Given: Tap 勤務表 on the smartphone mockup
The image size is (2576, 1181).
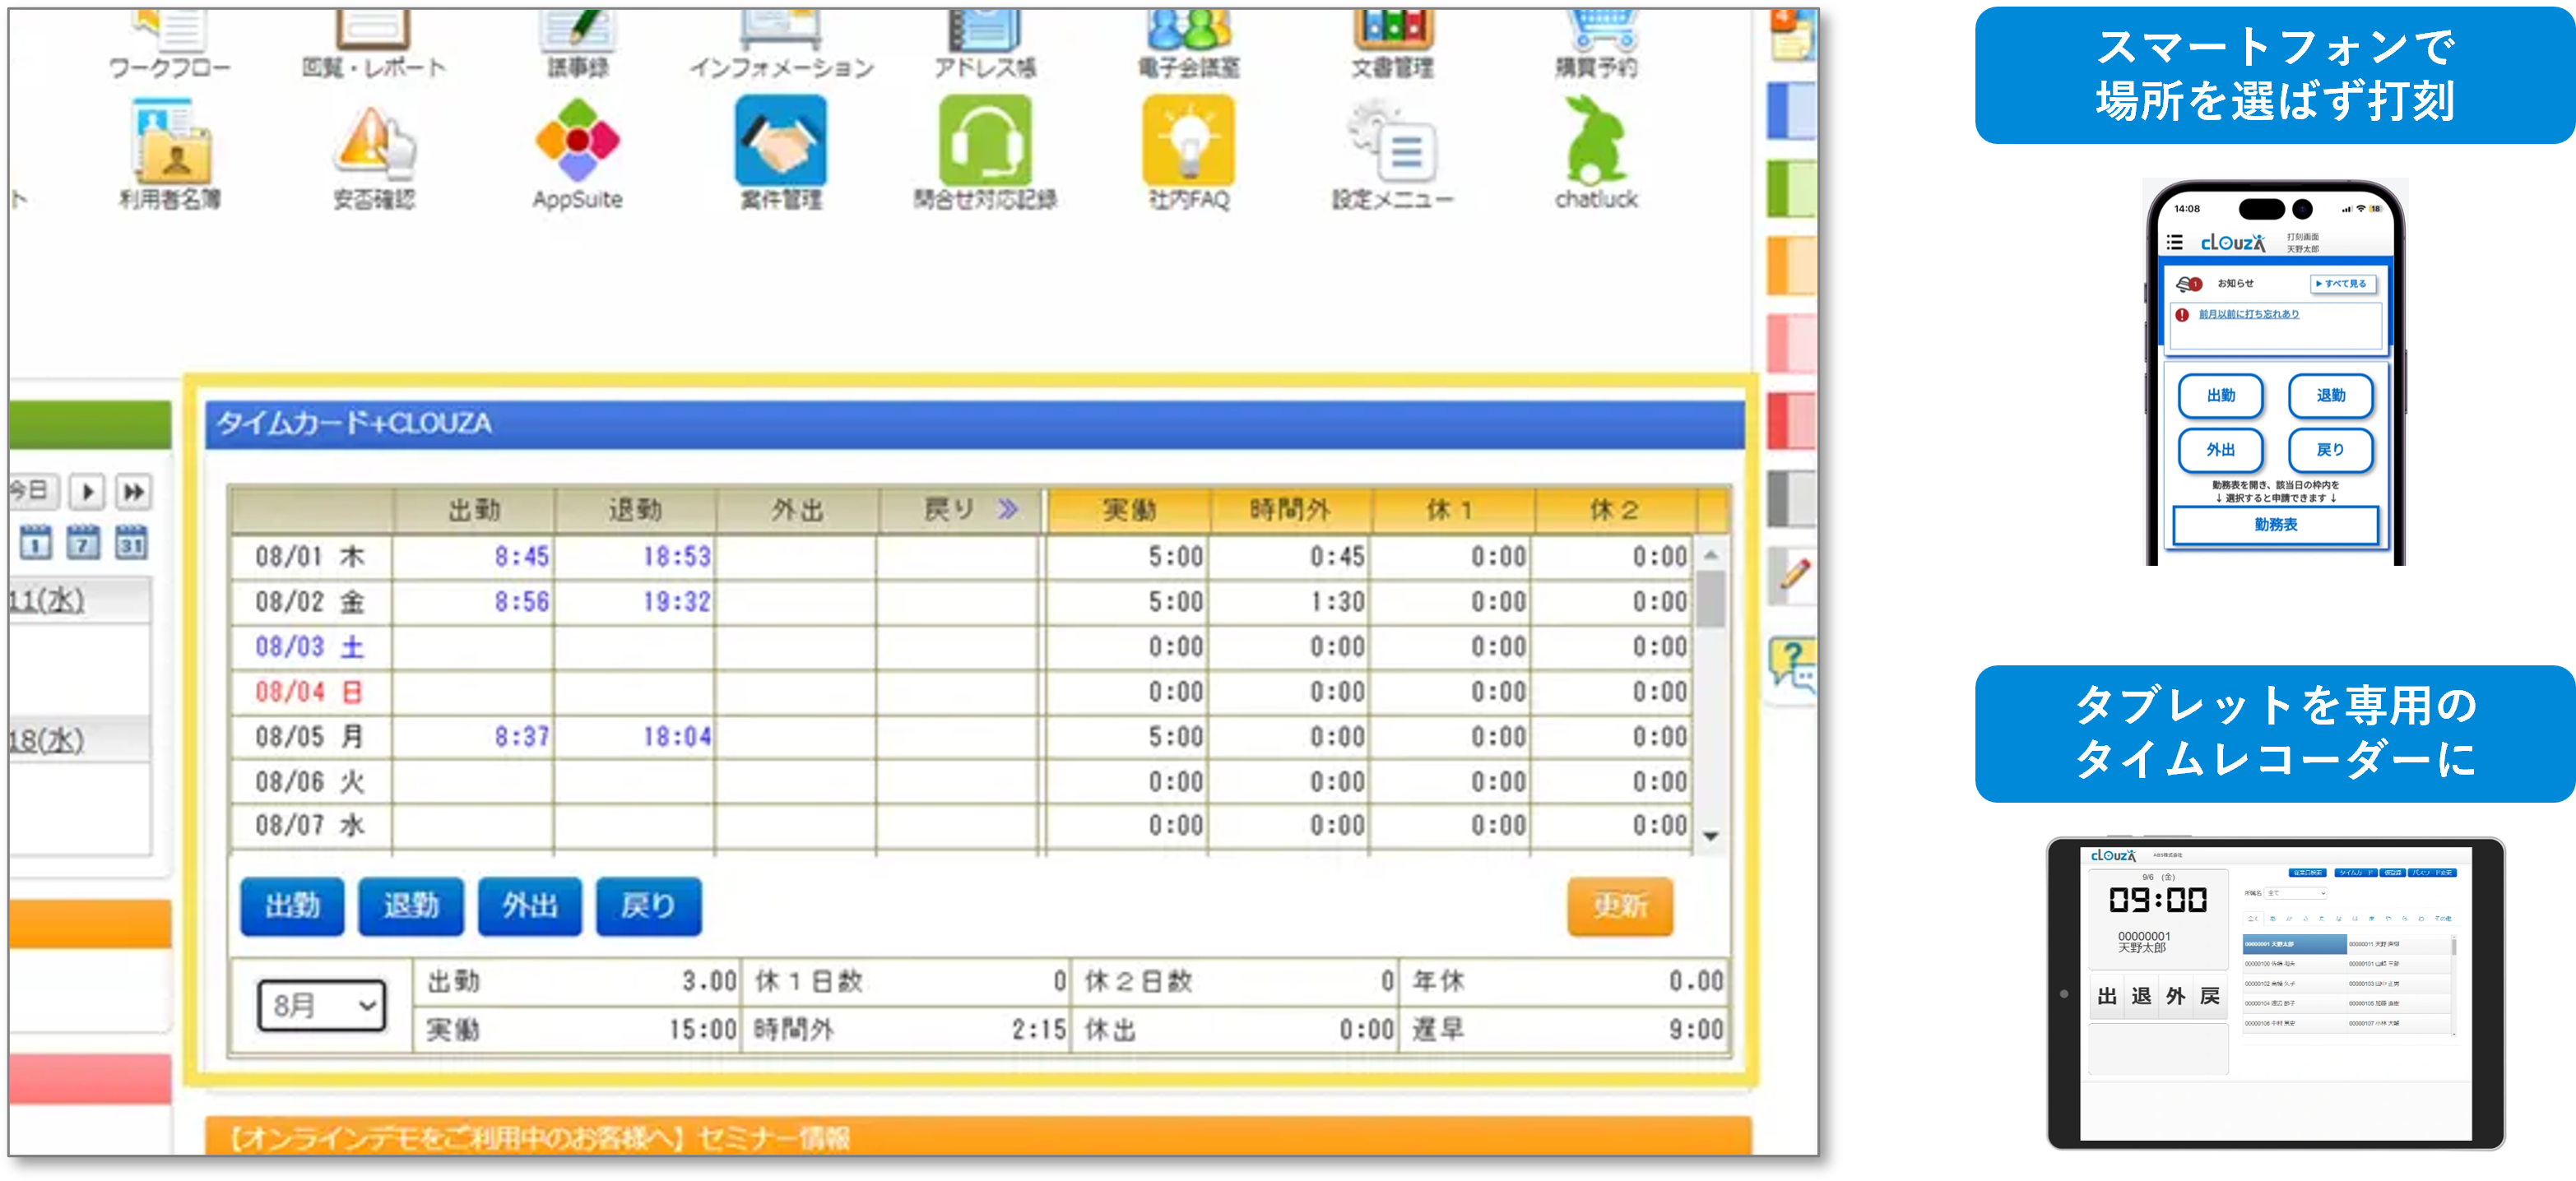Looking at the screenshot, I should [2276, 524].
